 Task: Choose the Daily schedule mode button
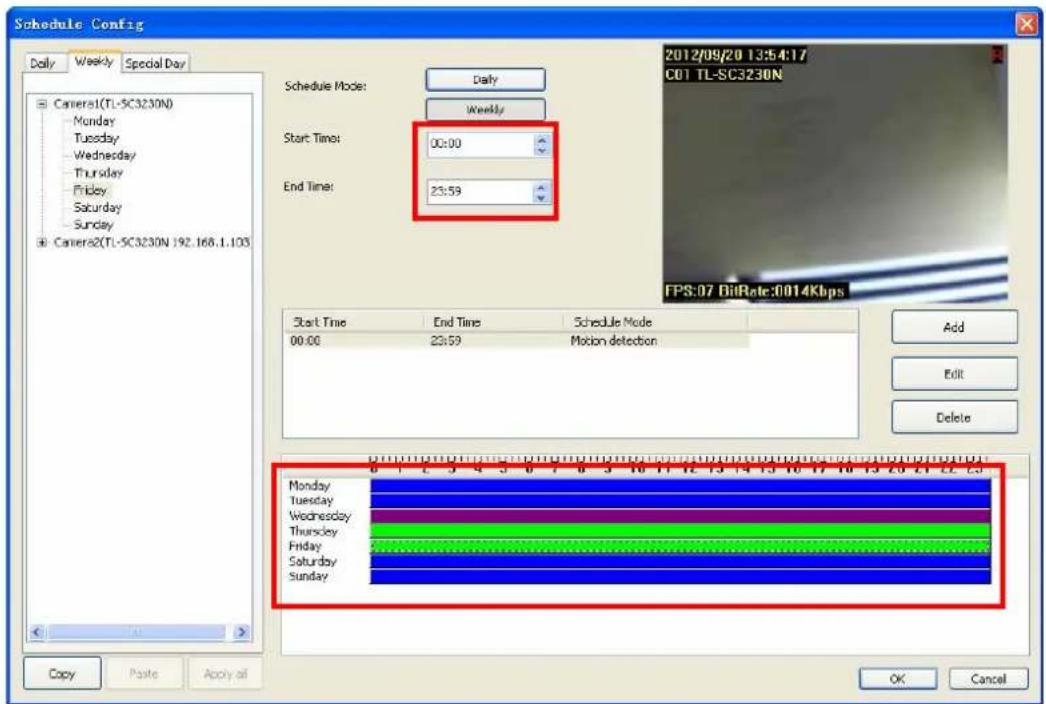(485, 79)
